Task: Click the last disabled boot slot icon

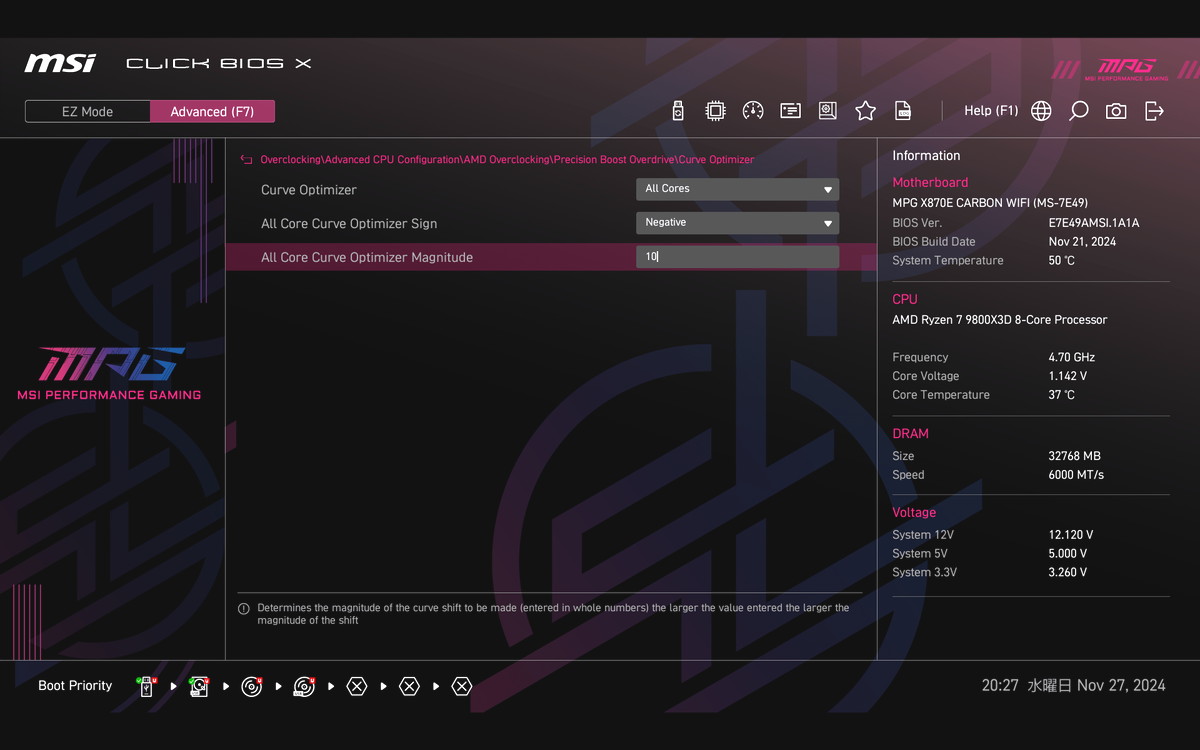Action: (461, 687)
